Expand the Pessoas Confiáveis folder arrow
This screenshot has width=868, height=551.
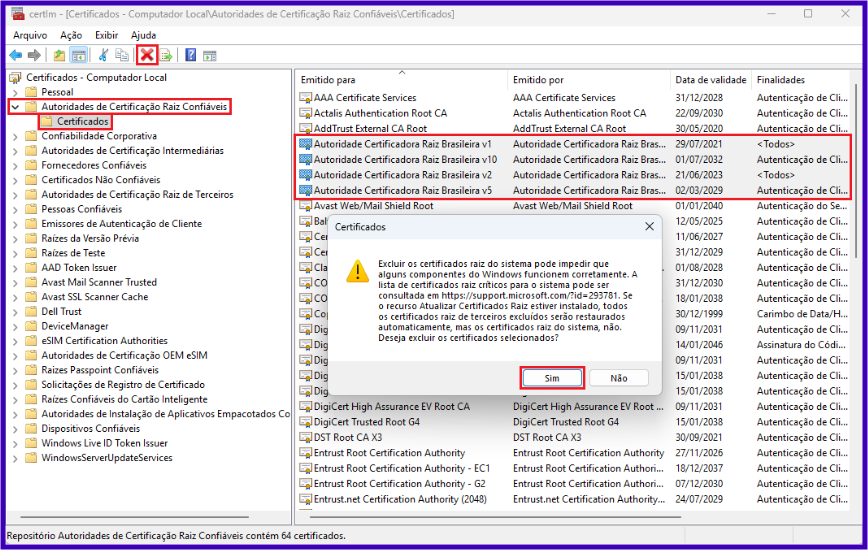(15, 209)
